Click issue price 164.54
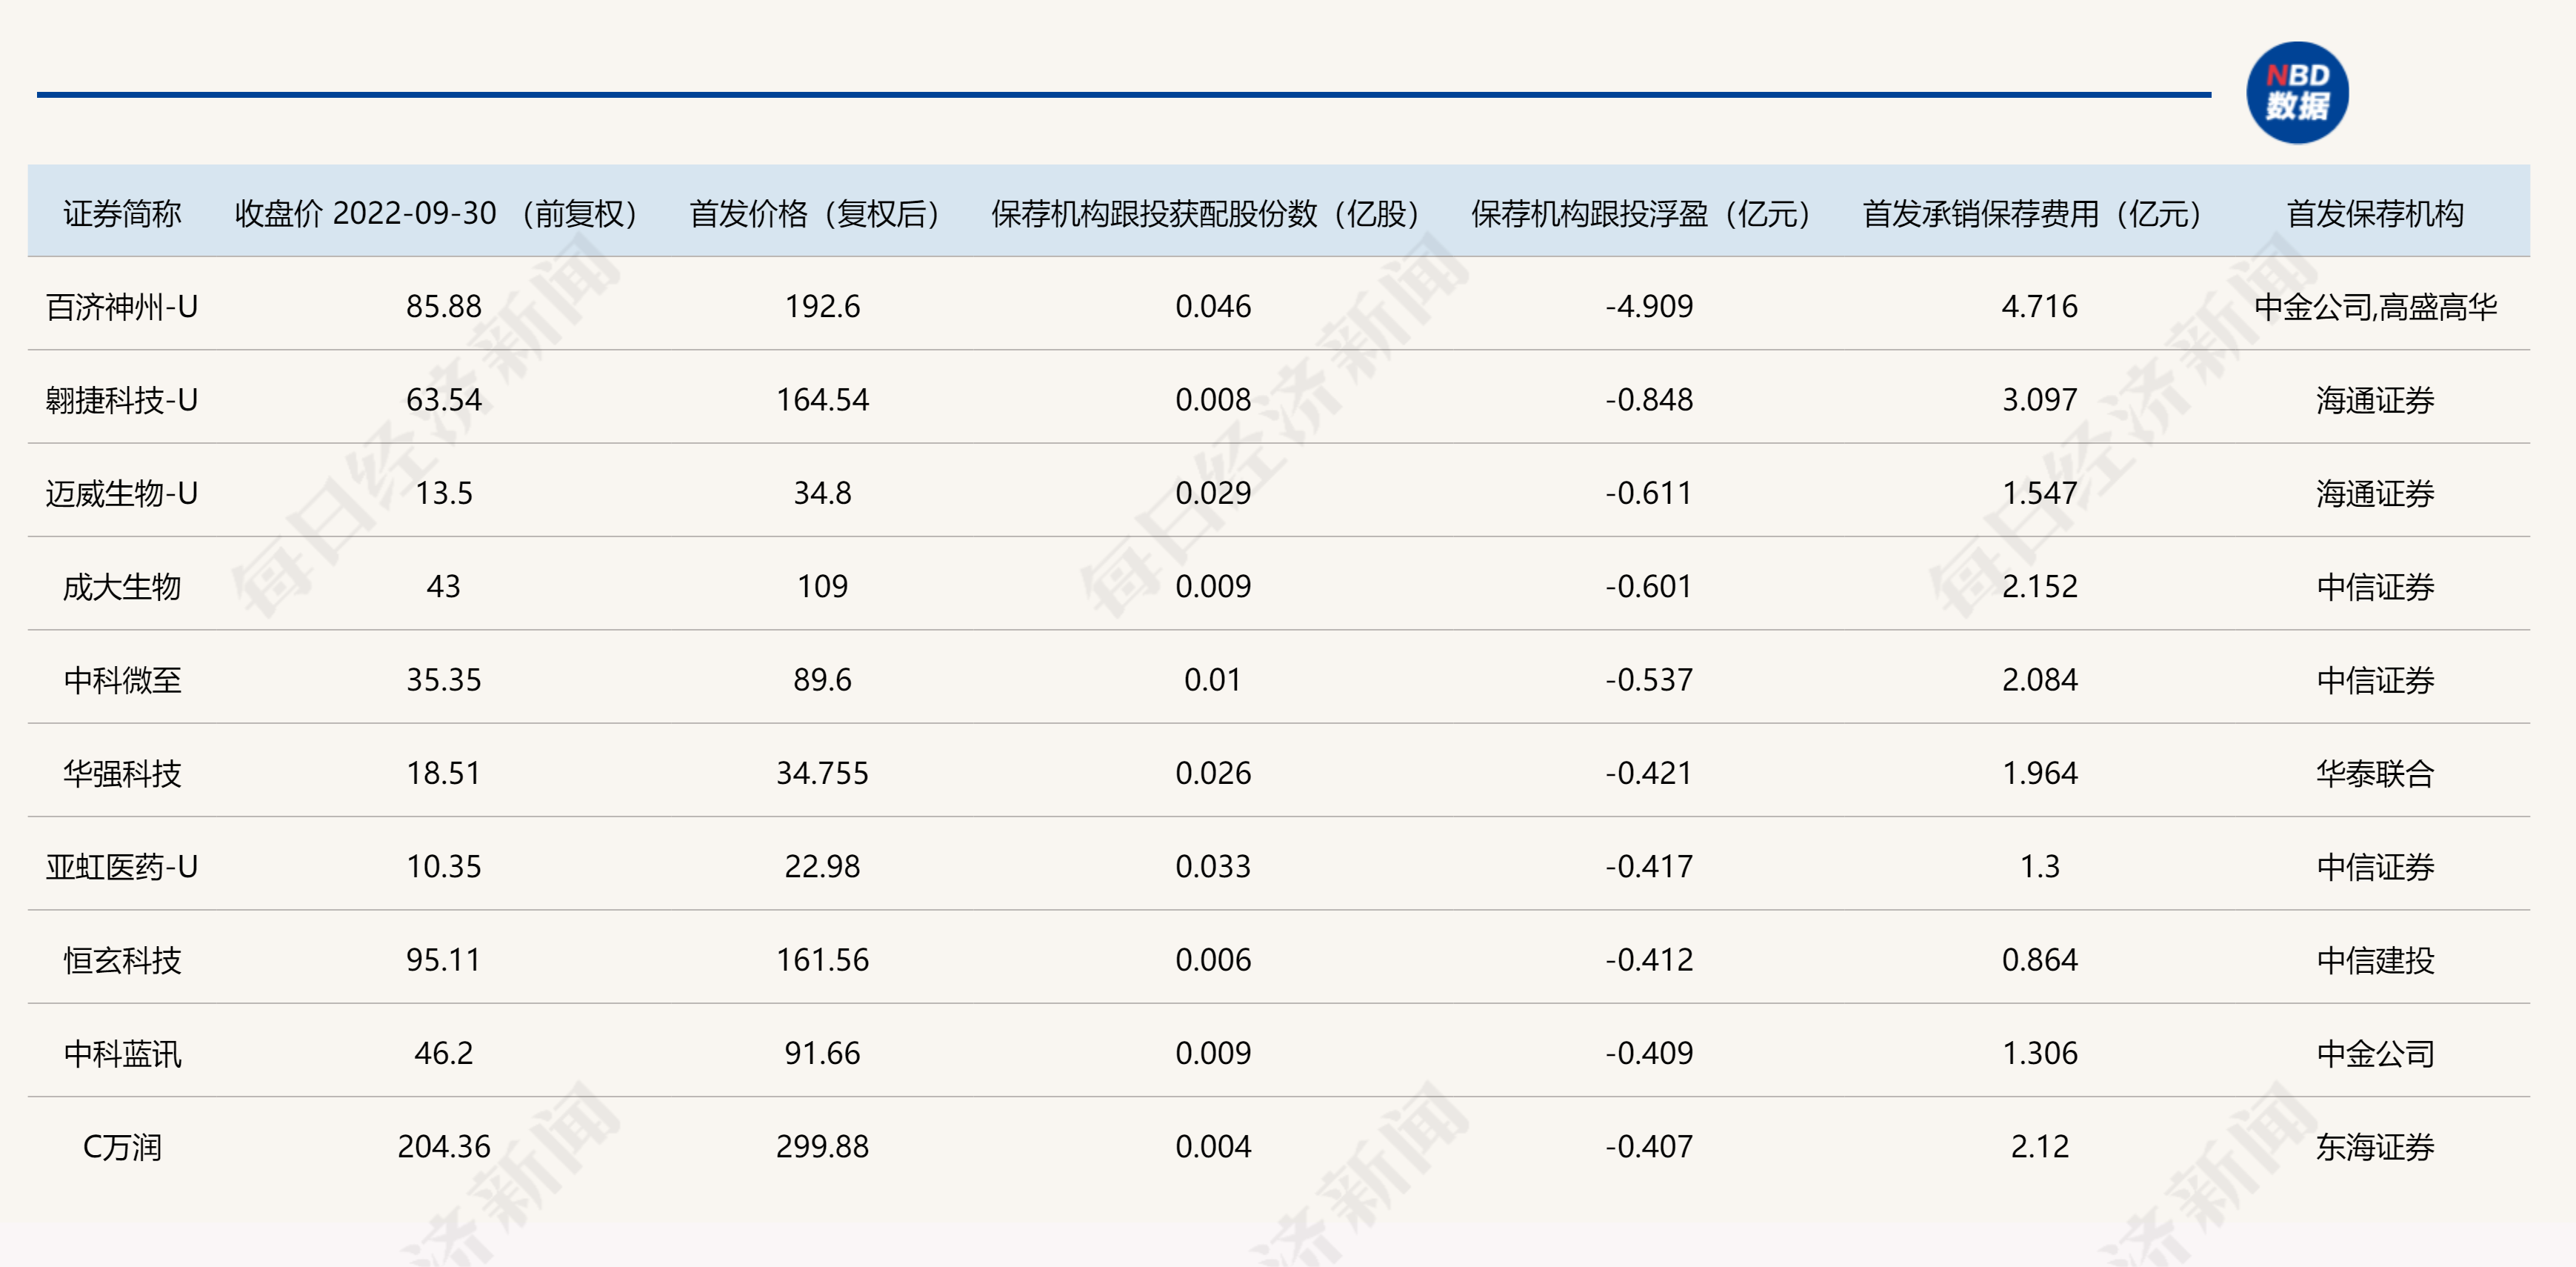The width and height of the screenshot is (2576, 1267). (822, 400)
